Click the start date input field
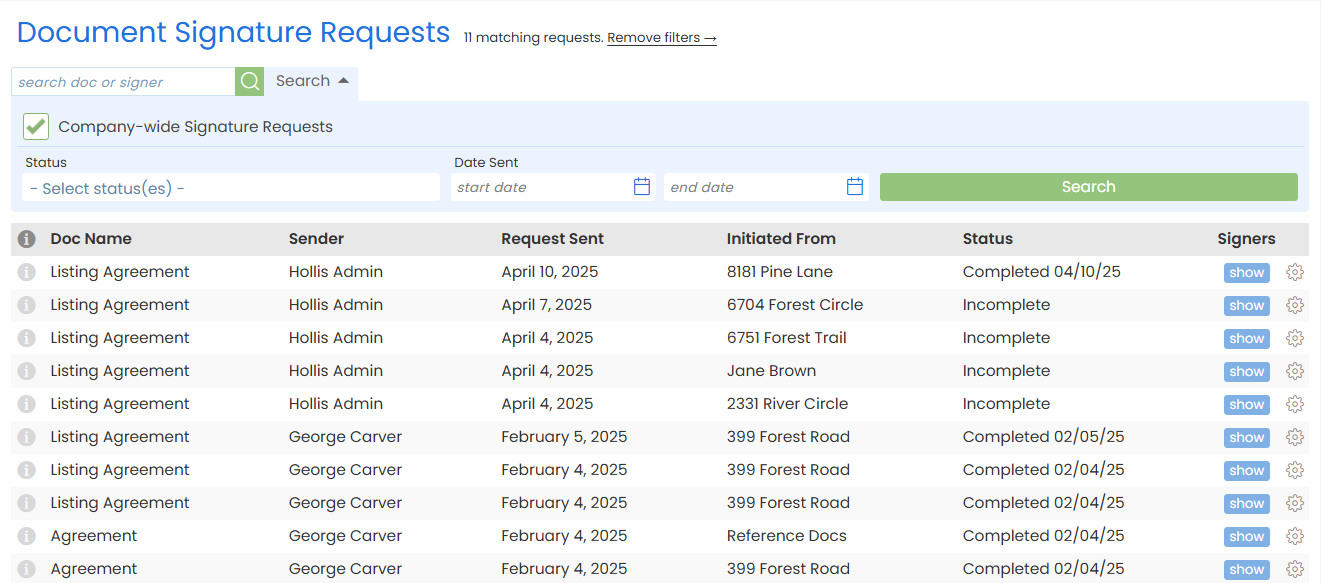 click(540, 187)
